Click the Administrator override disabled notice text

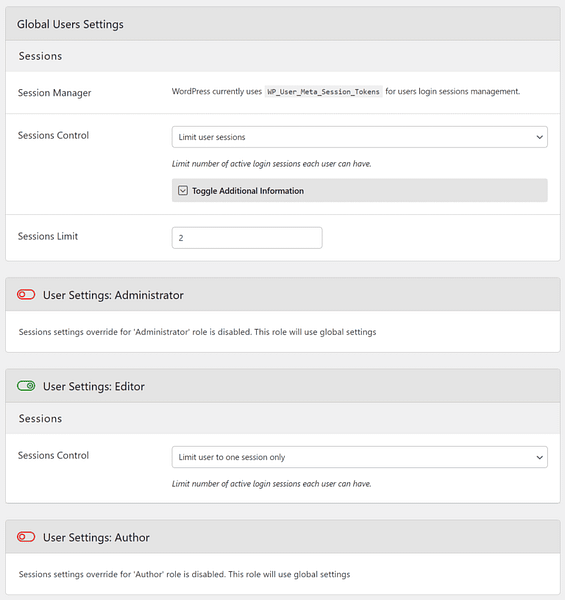[197, 332]
